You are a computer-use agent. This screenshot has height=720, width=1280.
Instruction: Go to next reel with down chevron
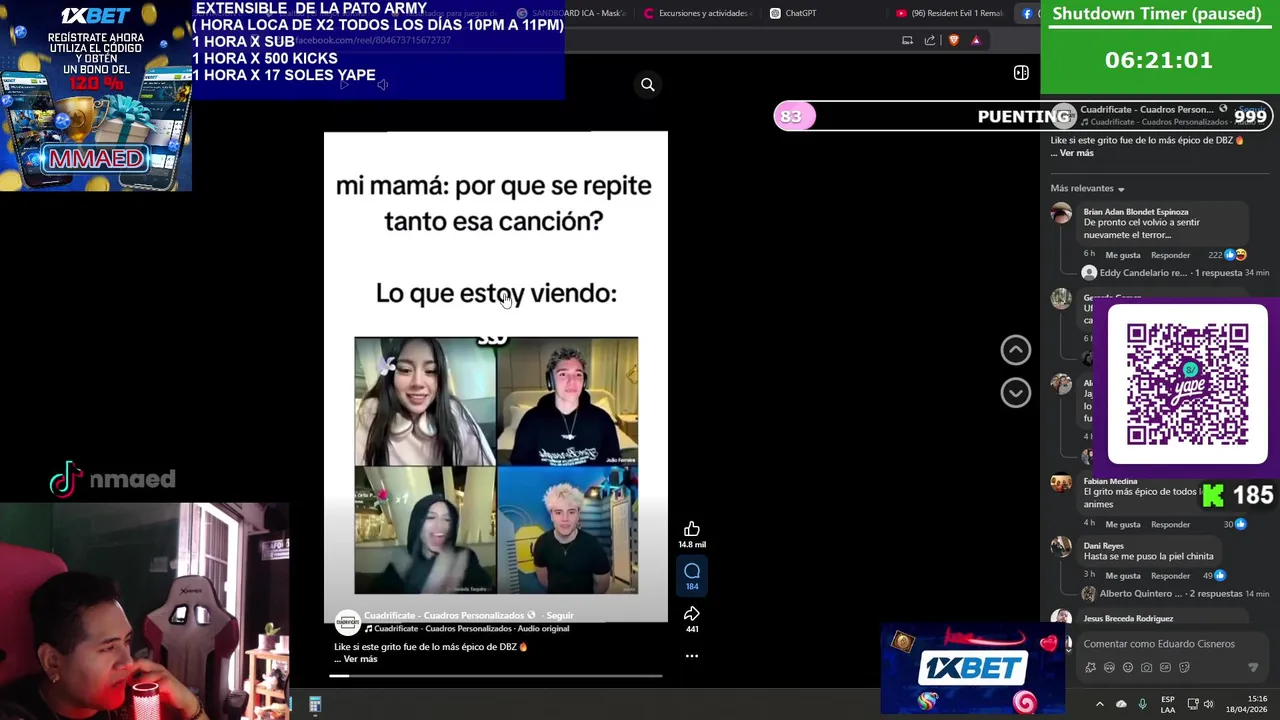point(1015,393)
